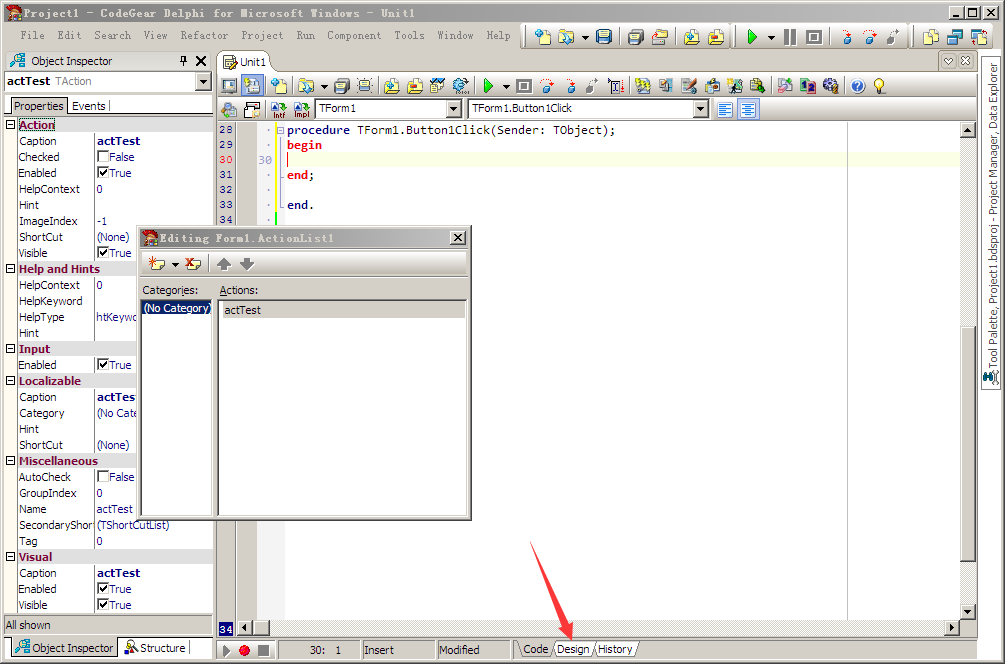1005x664 pixels.
Task: Click editor vertical scrollbar down arrow
Action: tap(968, 612)
